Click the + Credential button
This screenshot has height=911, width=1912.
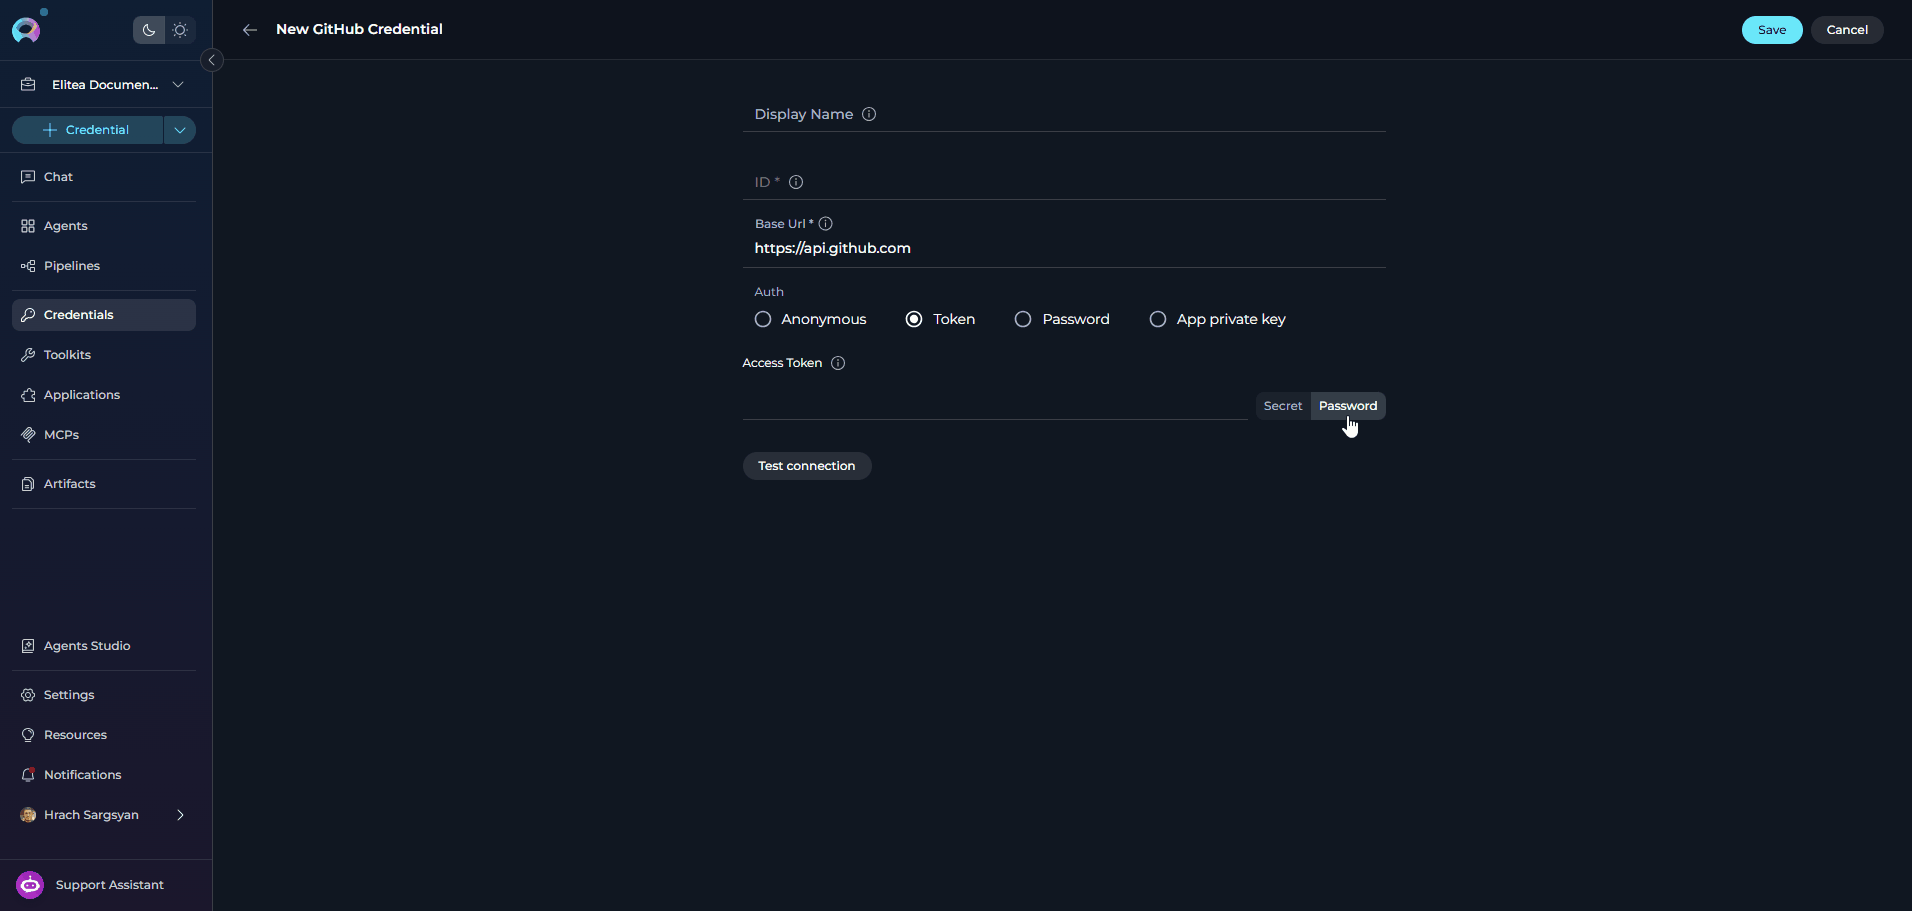click(87, 130)
